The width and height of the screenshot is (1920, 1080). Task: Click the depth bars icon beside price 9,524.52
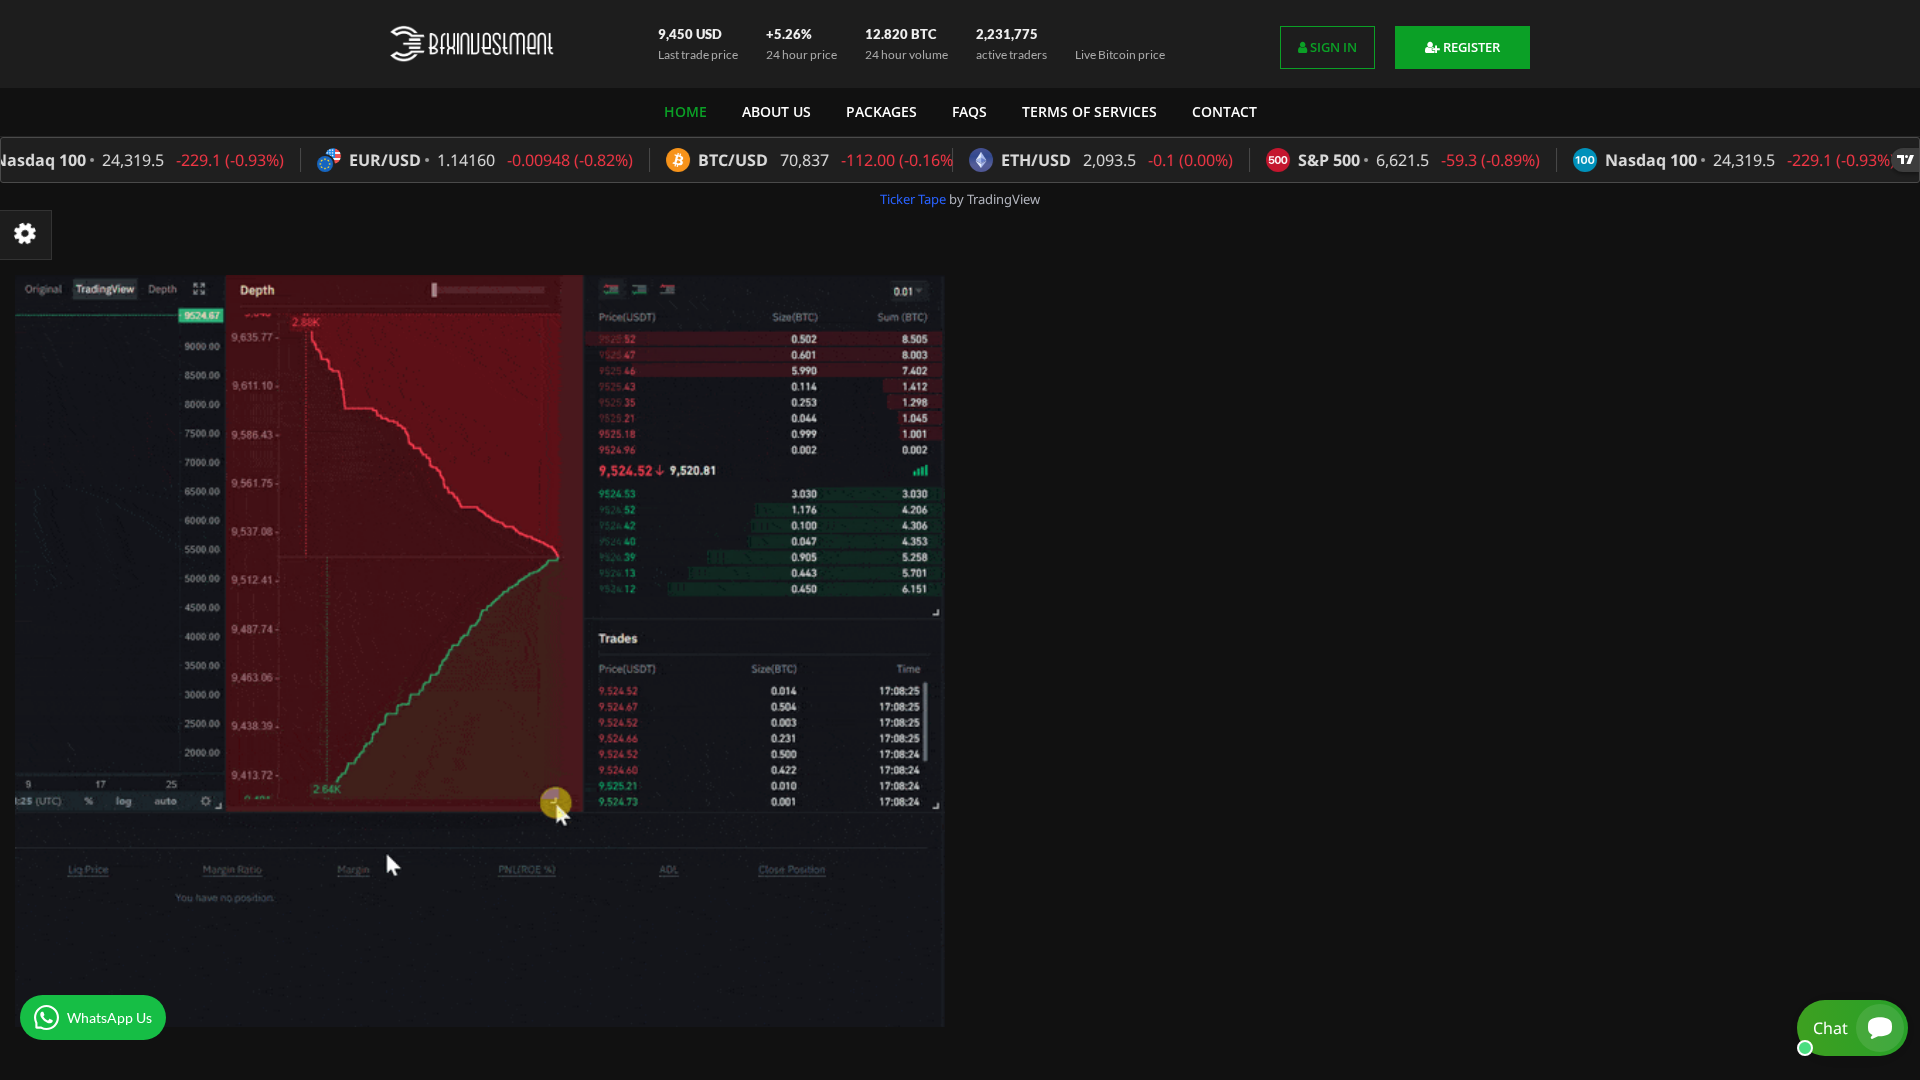[921, 470]
